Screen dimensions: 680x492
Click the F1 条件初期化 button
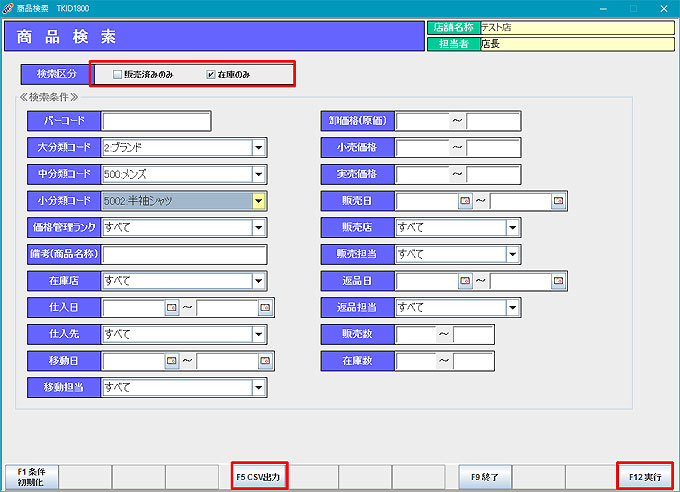pos(31,477)
